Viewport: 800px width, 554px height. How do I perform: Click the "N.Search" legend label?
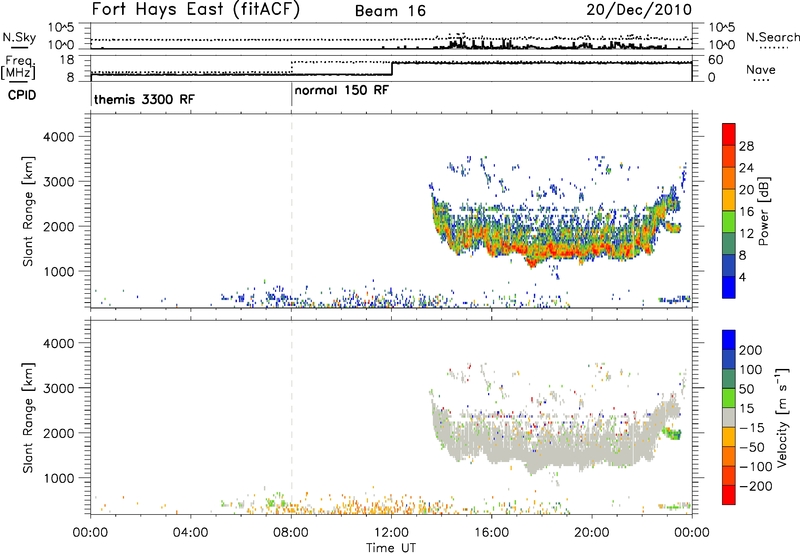coord(772,37)
